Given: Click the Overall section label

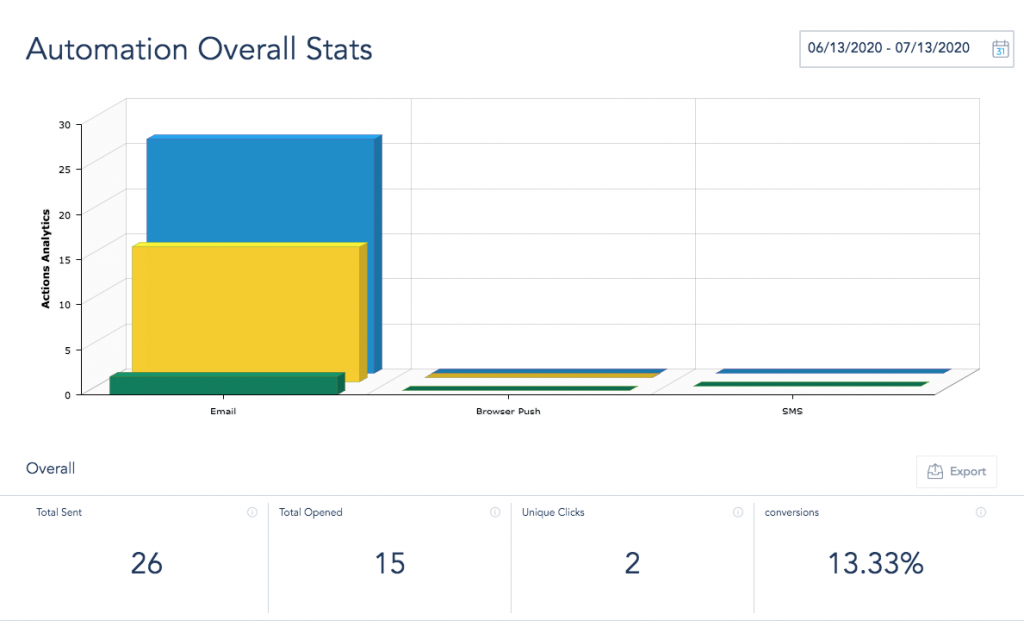Looking at the screenshot, I should (x=50, y=469).
